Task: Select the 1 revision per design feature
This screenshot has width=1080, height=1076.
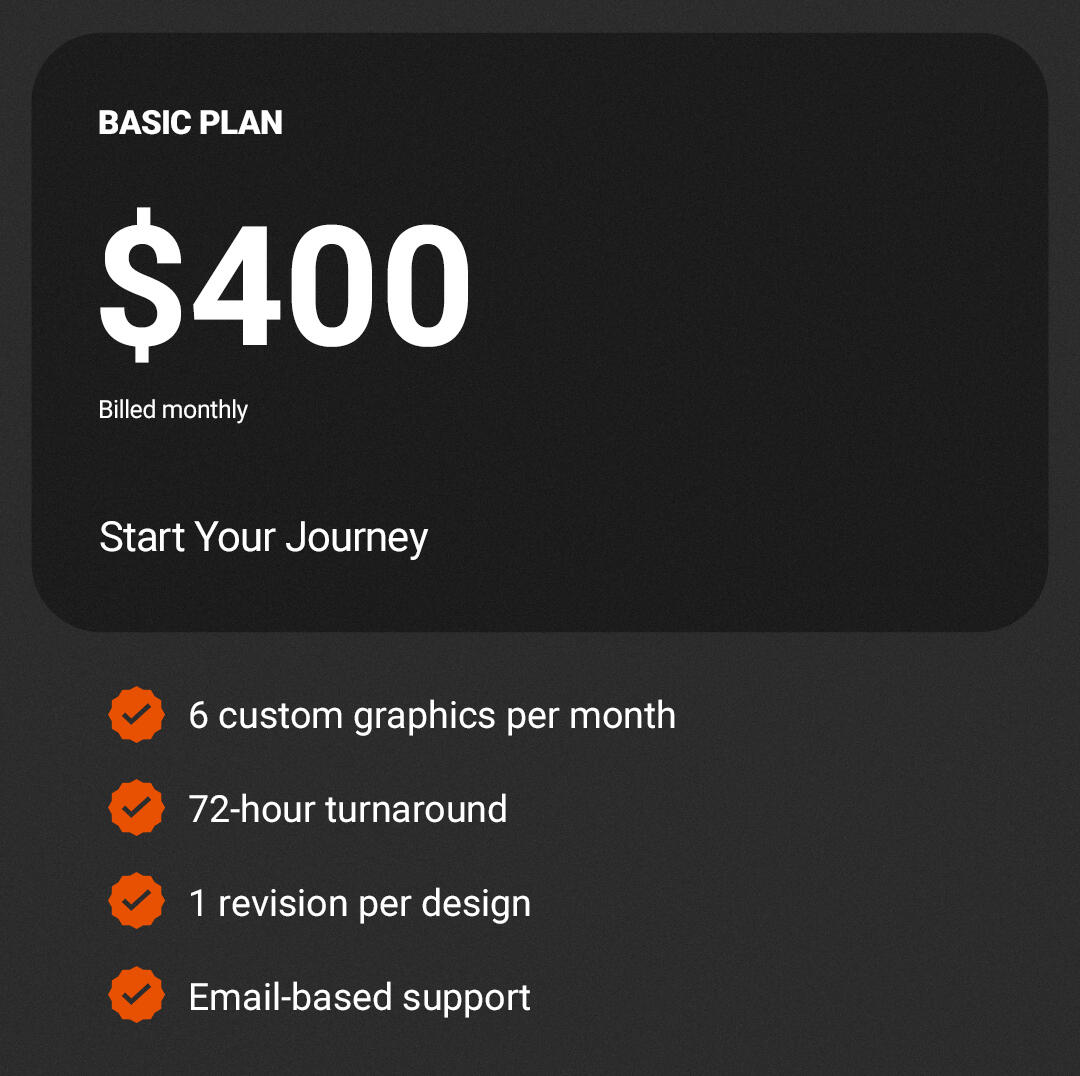Action: click(360, 903)
